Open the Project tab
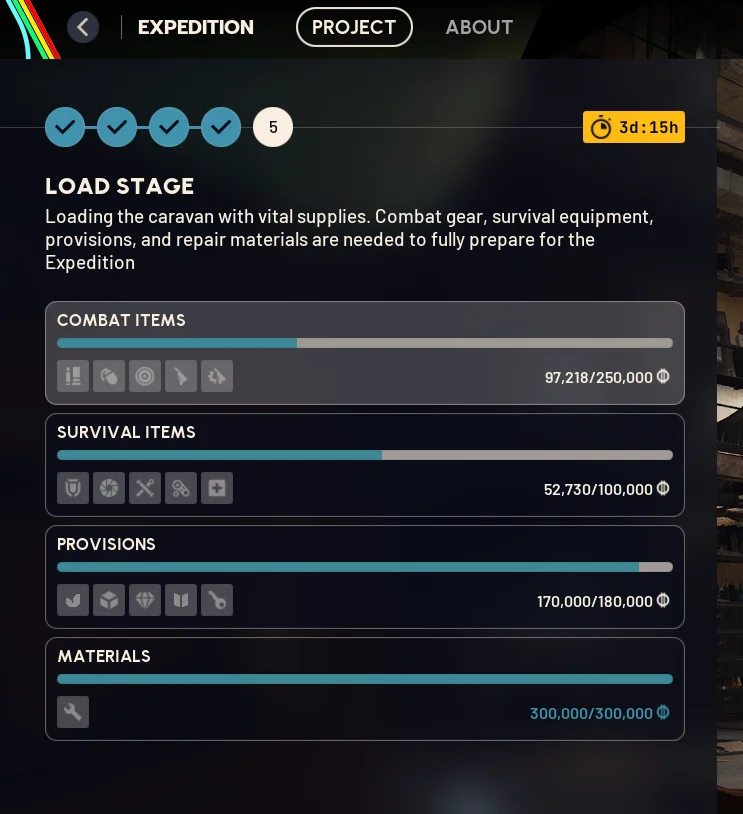 (354, 27)
